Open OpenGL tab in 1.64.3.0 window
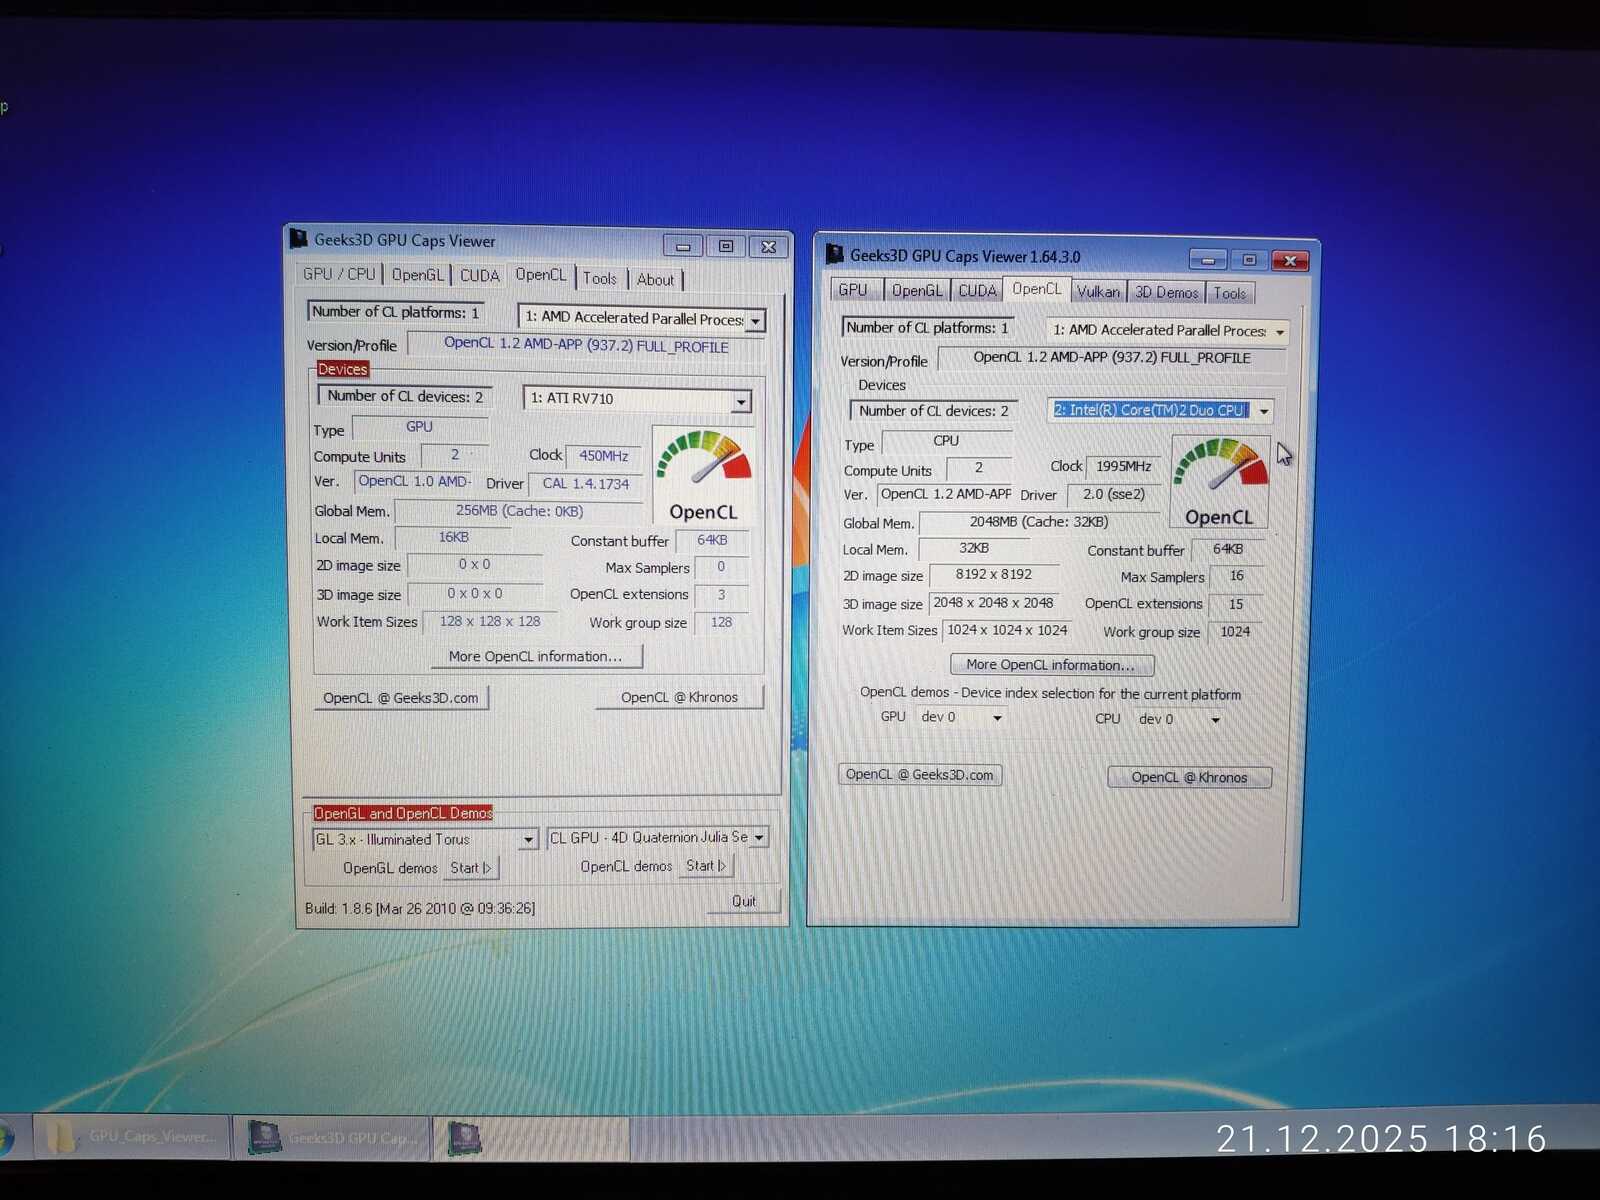The width and height of the screenshot is (1600, 1200). point(917,291)
